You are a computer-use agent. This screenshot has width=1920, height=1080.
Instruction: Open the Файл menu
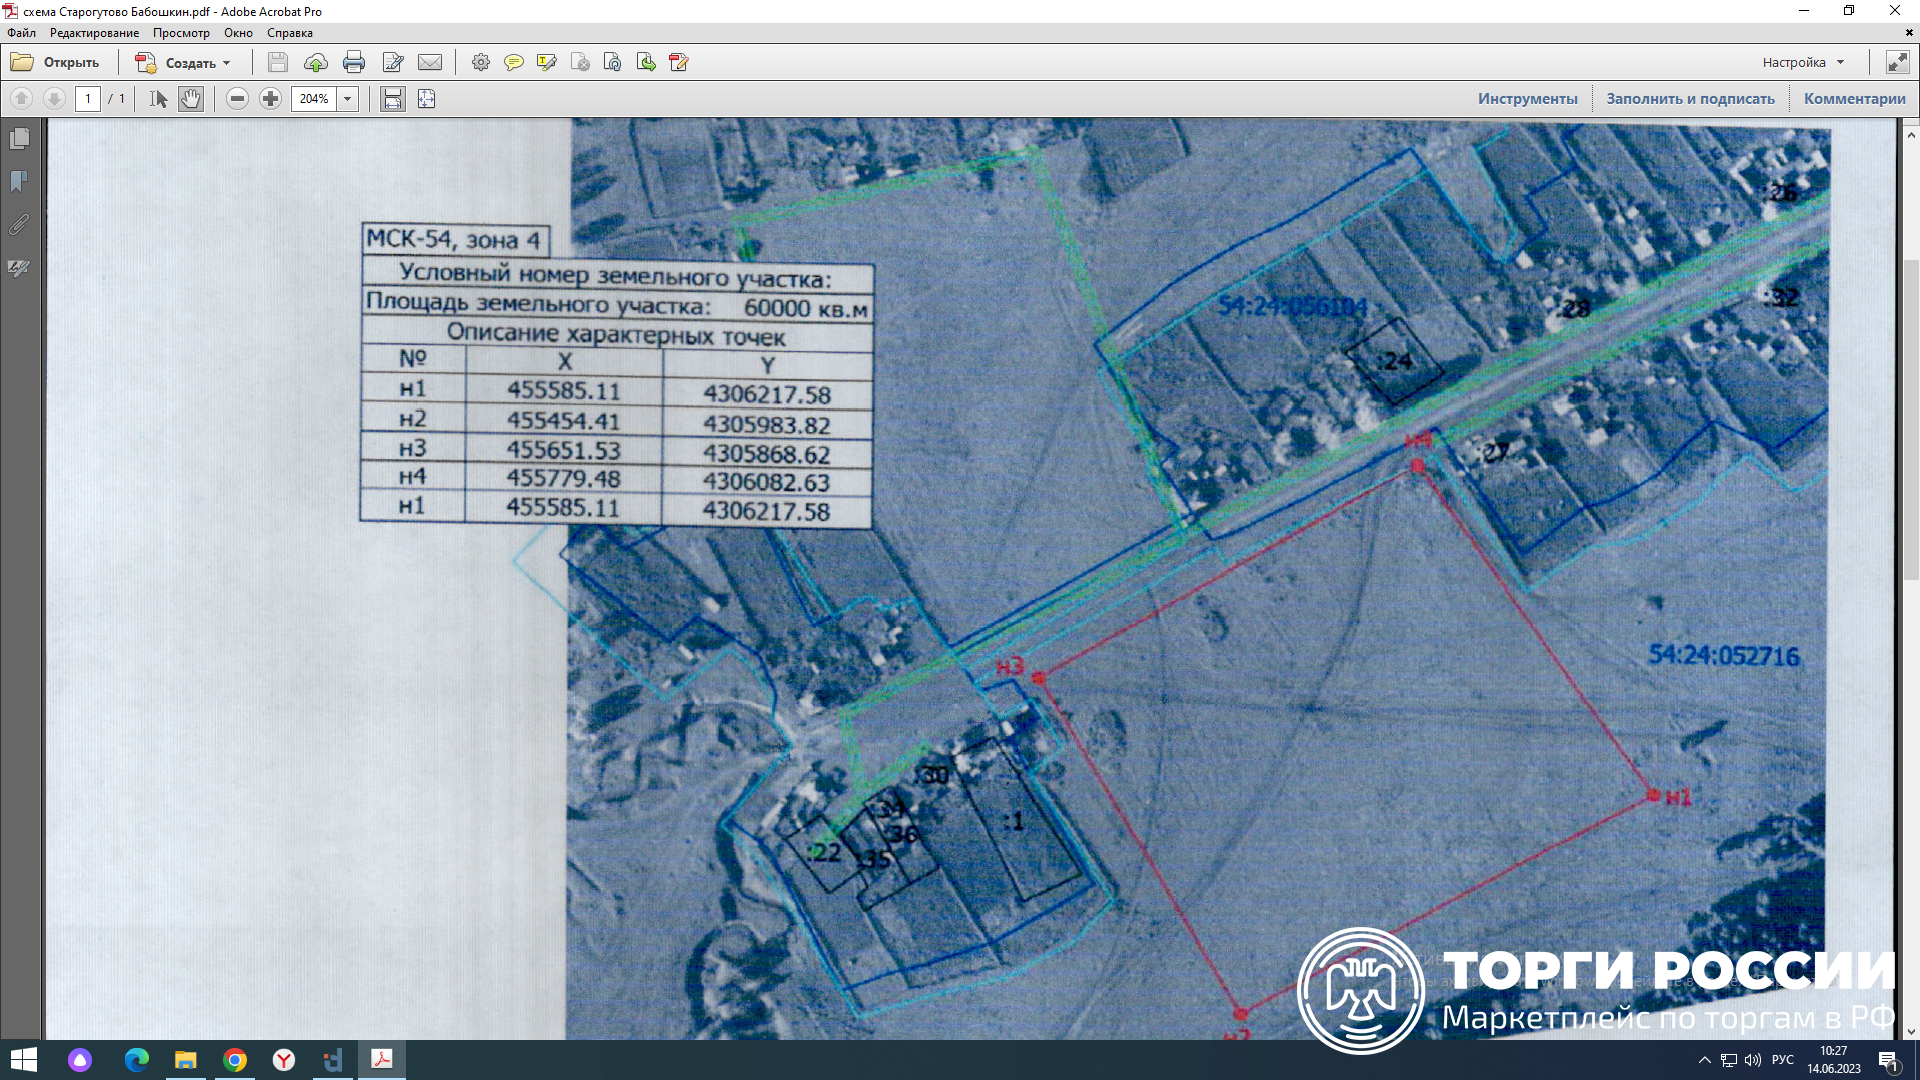21,33
